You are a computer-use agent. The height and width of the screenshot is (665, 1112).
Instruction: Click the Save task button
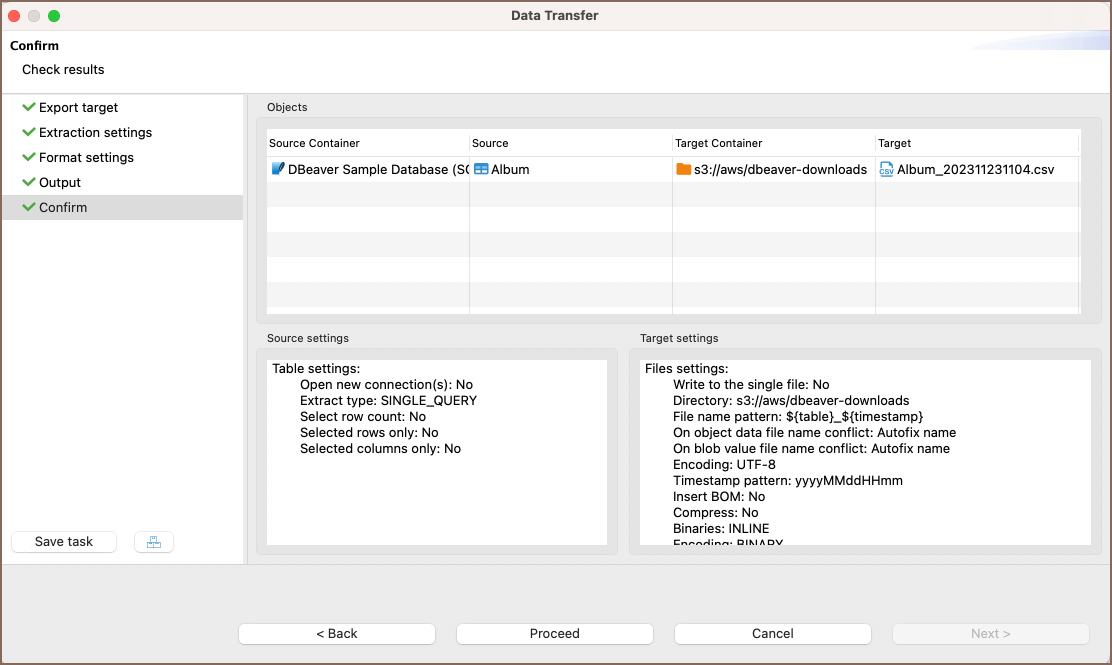click(x=64, y=542)
